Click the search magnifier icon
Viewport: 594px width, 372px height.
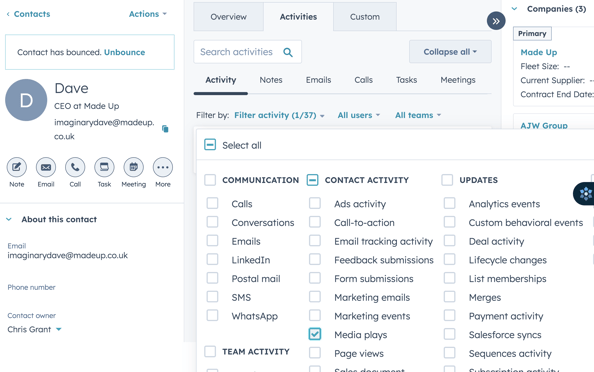[288, 52]
